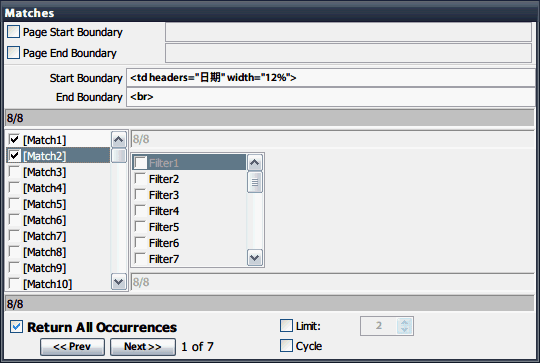
Task: Click the Match list scrollbar thumb
Action: [x=119, y=155]
